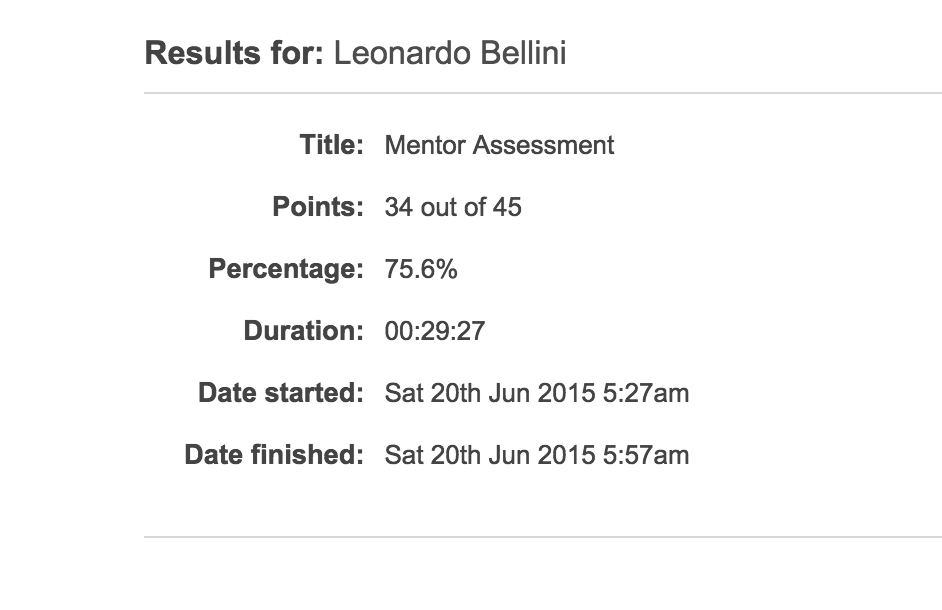Click the Duration label

coord(303,331)
